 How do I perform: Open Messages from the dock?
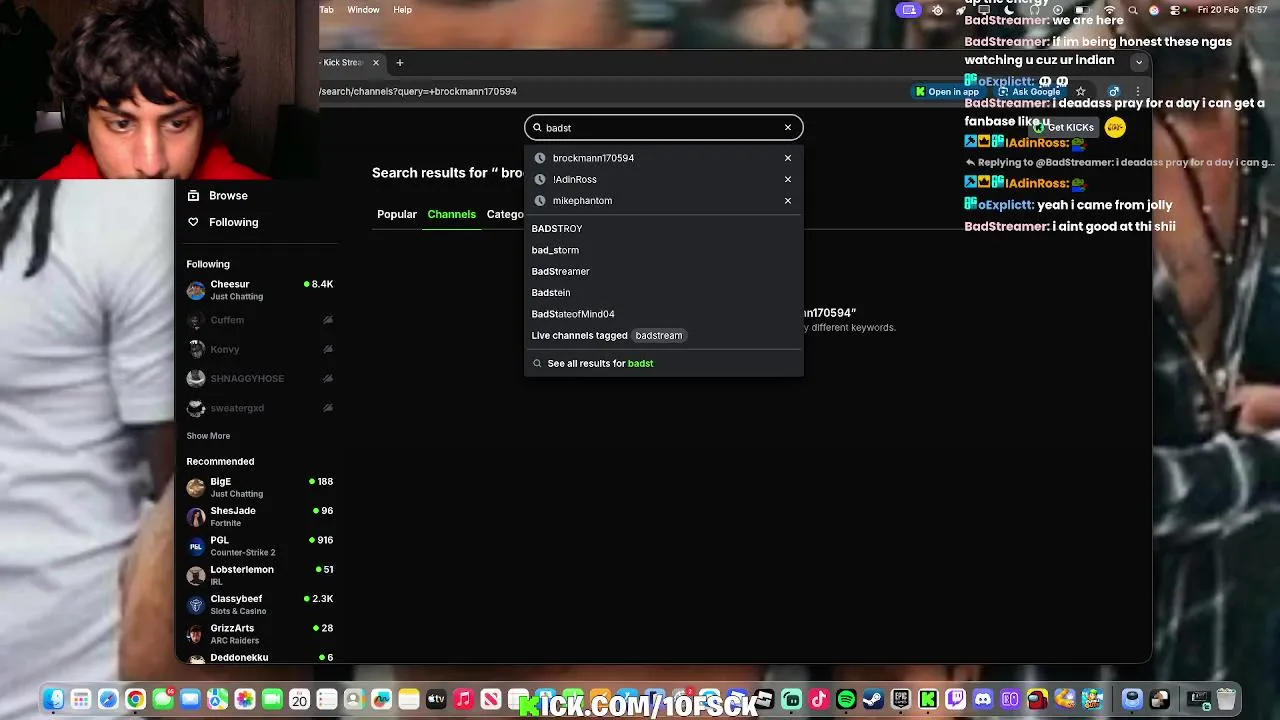click(163, 699)
